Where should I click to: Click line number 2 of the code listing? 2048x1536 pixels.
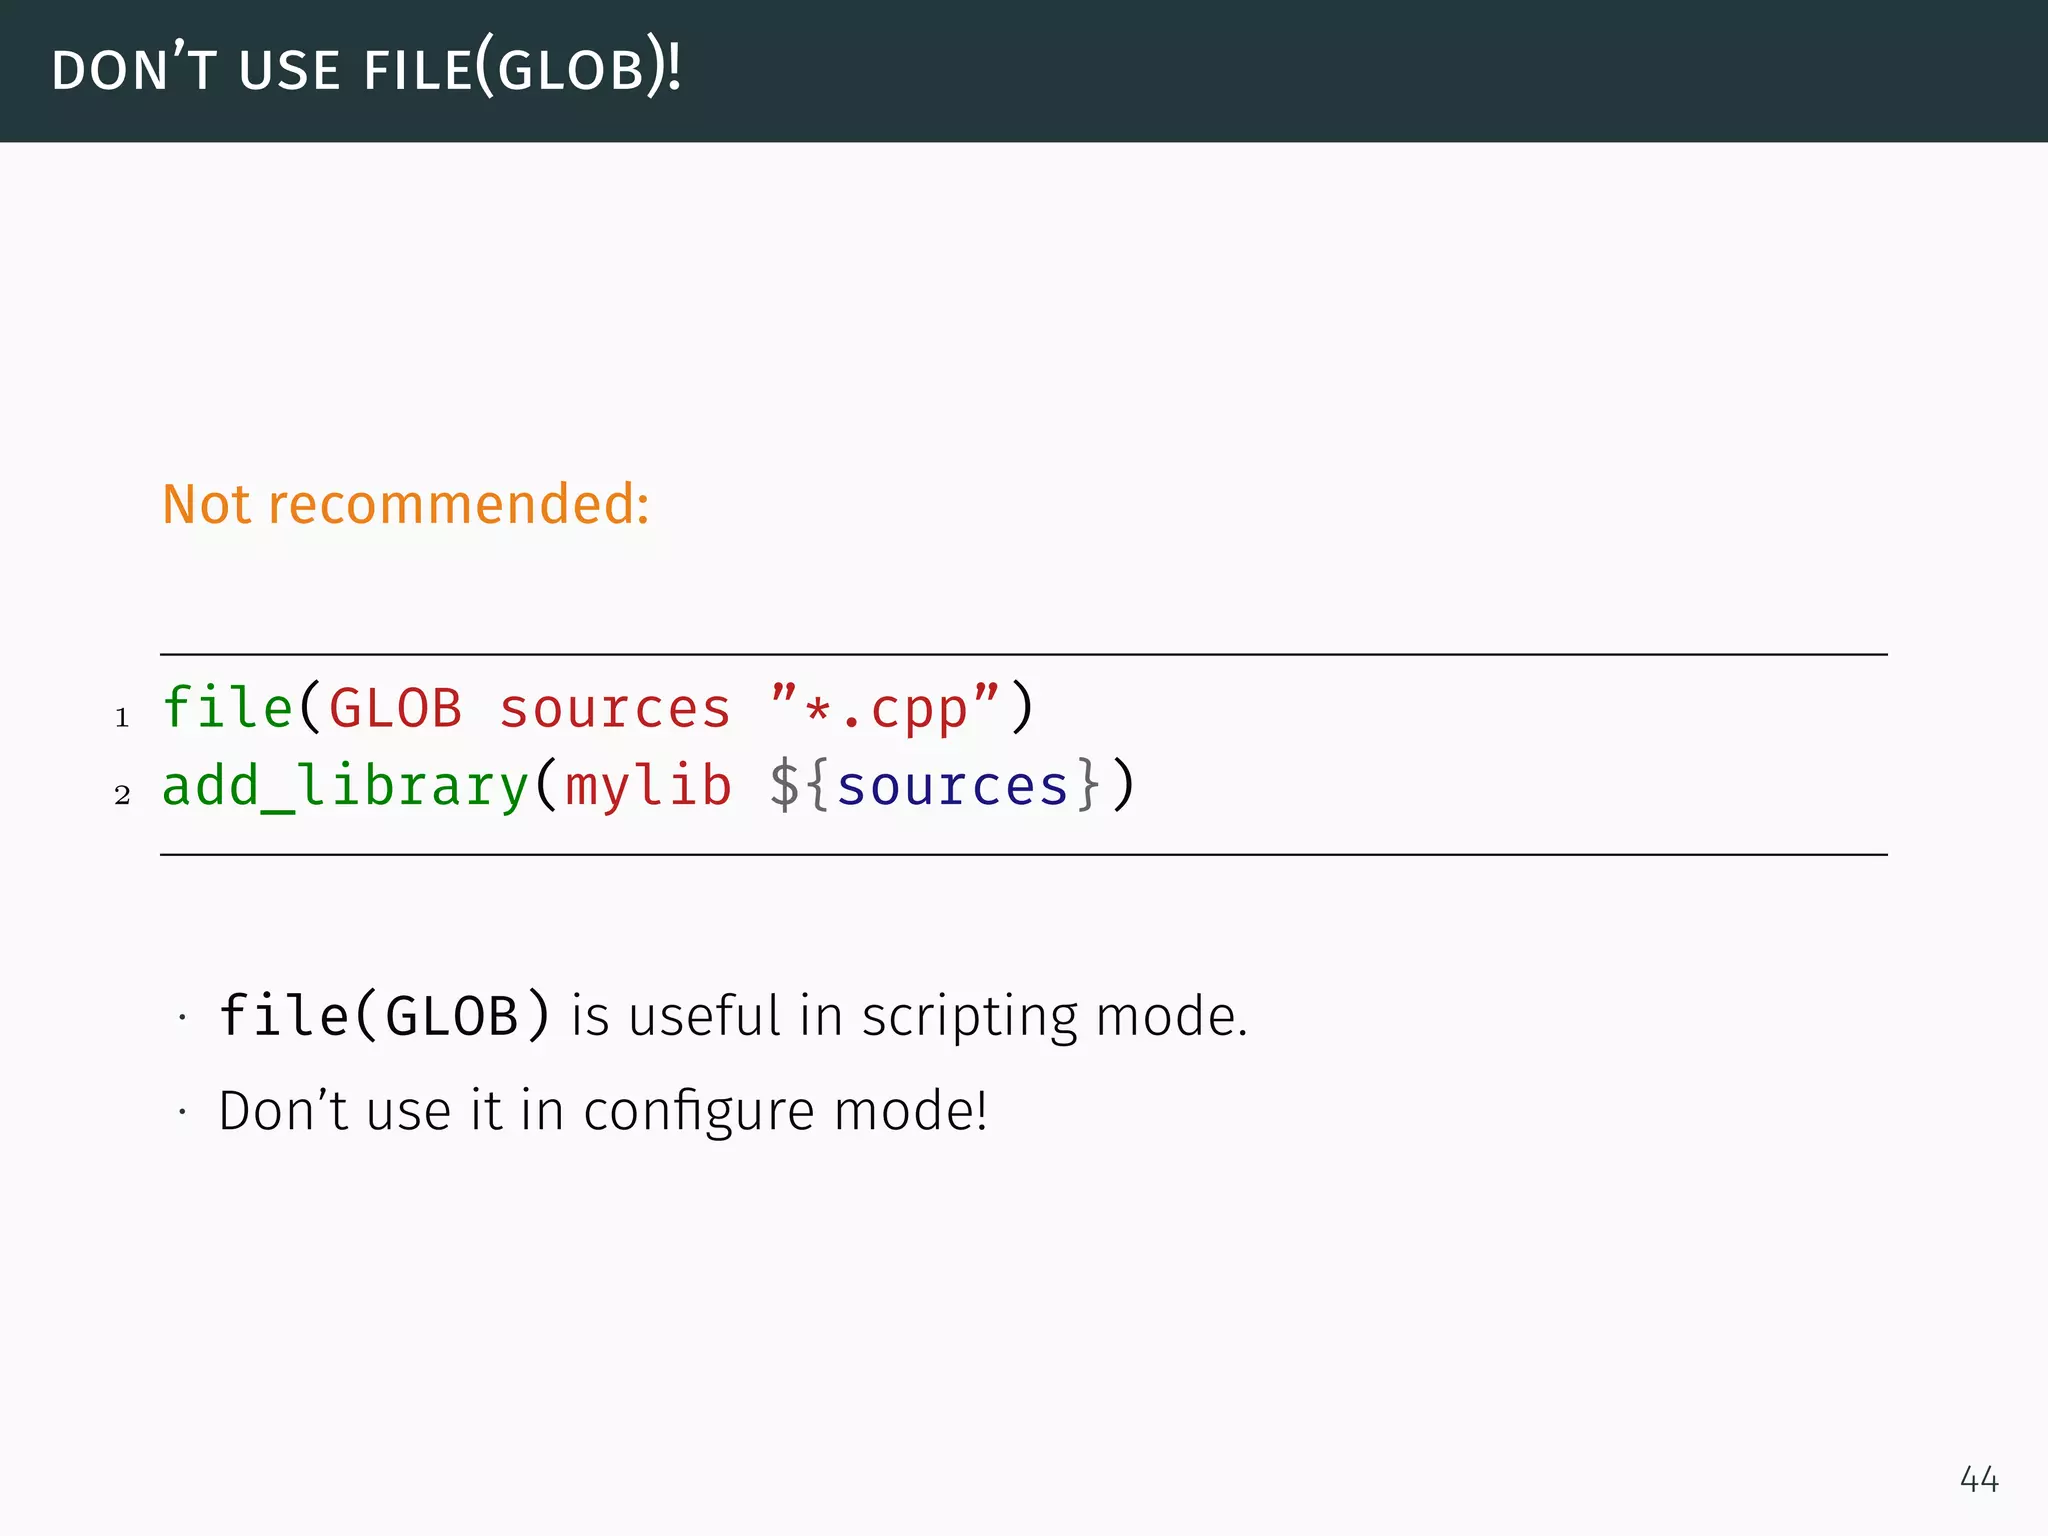[x=122, y=796]
